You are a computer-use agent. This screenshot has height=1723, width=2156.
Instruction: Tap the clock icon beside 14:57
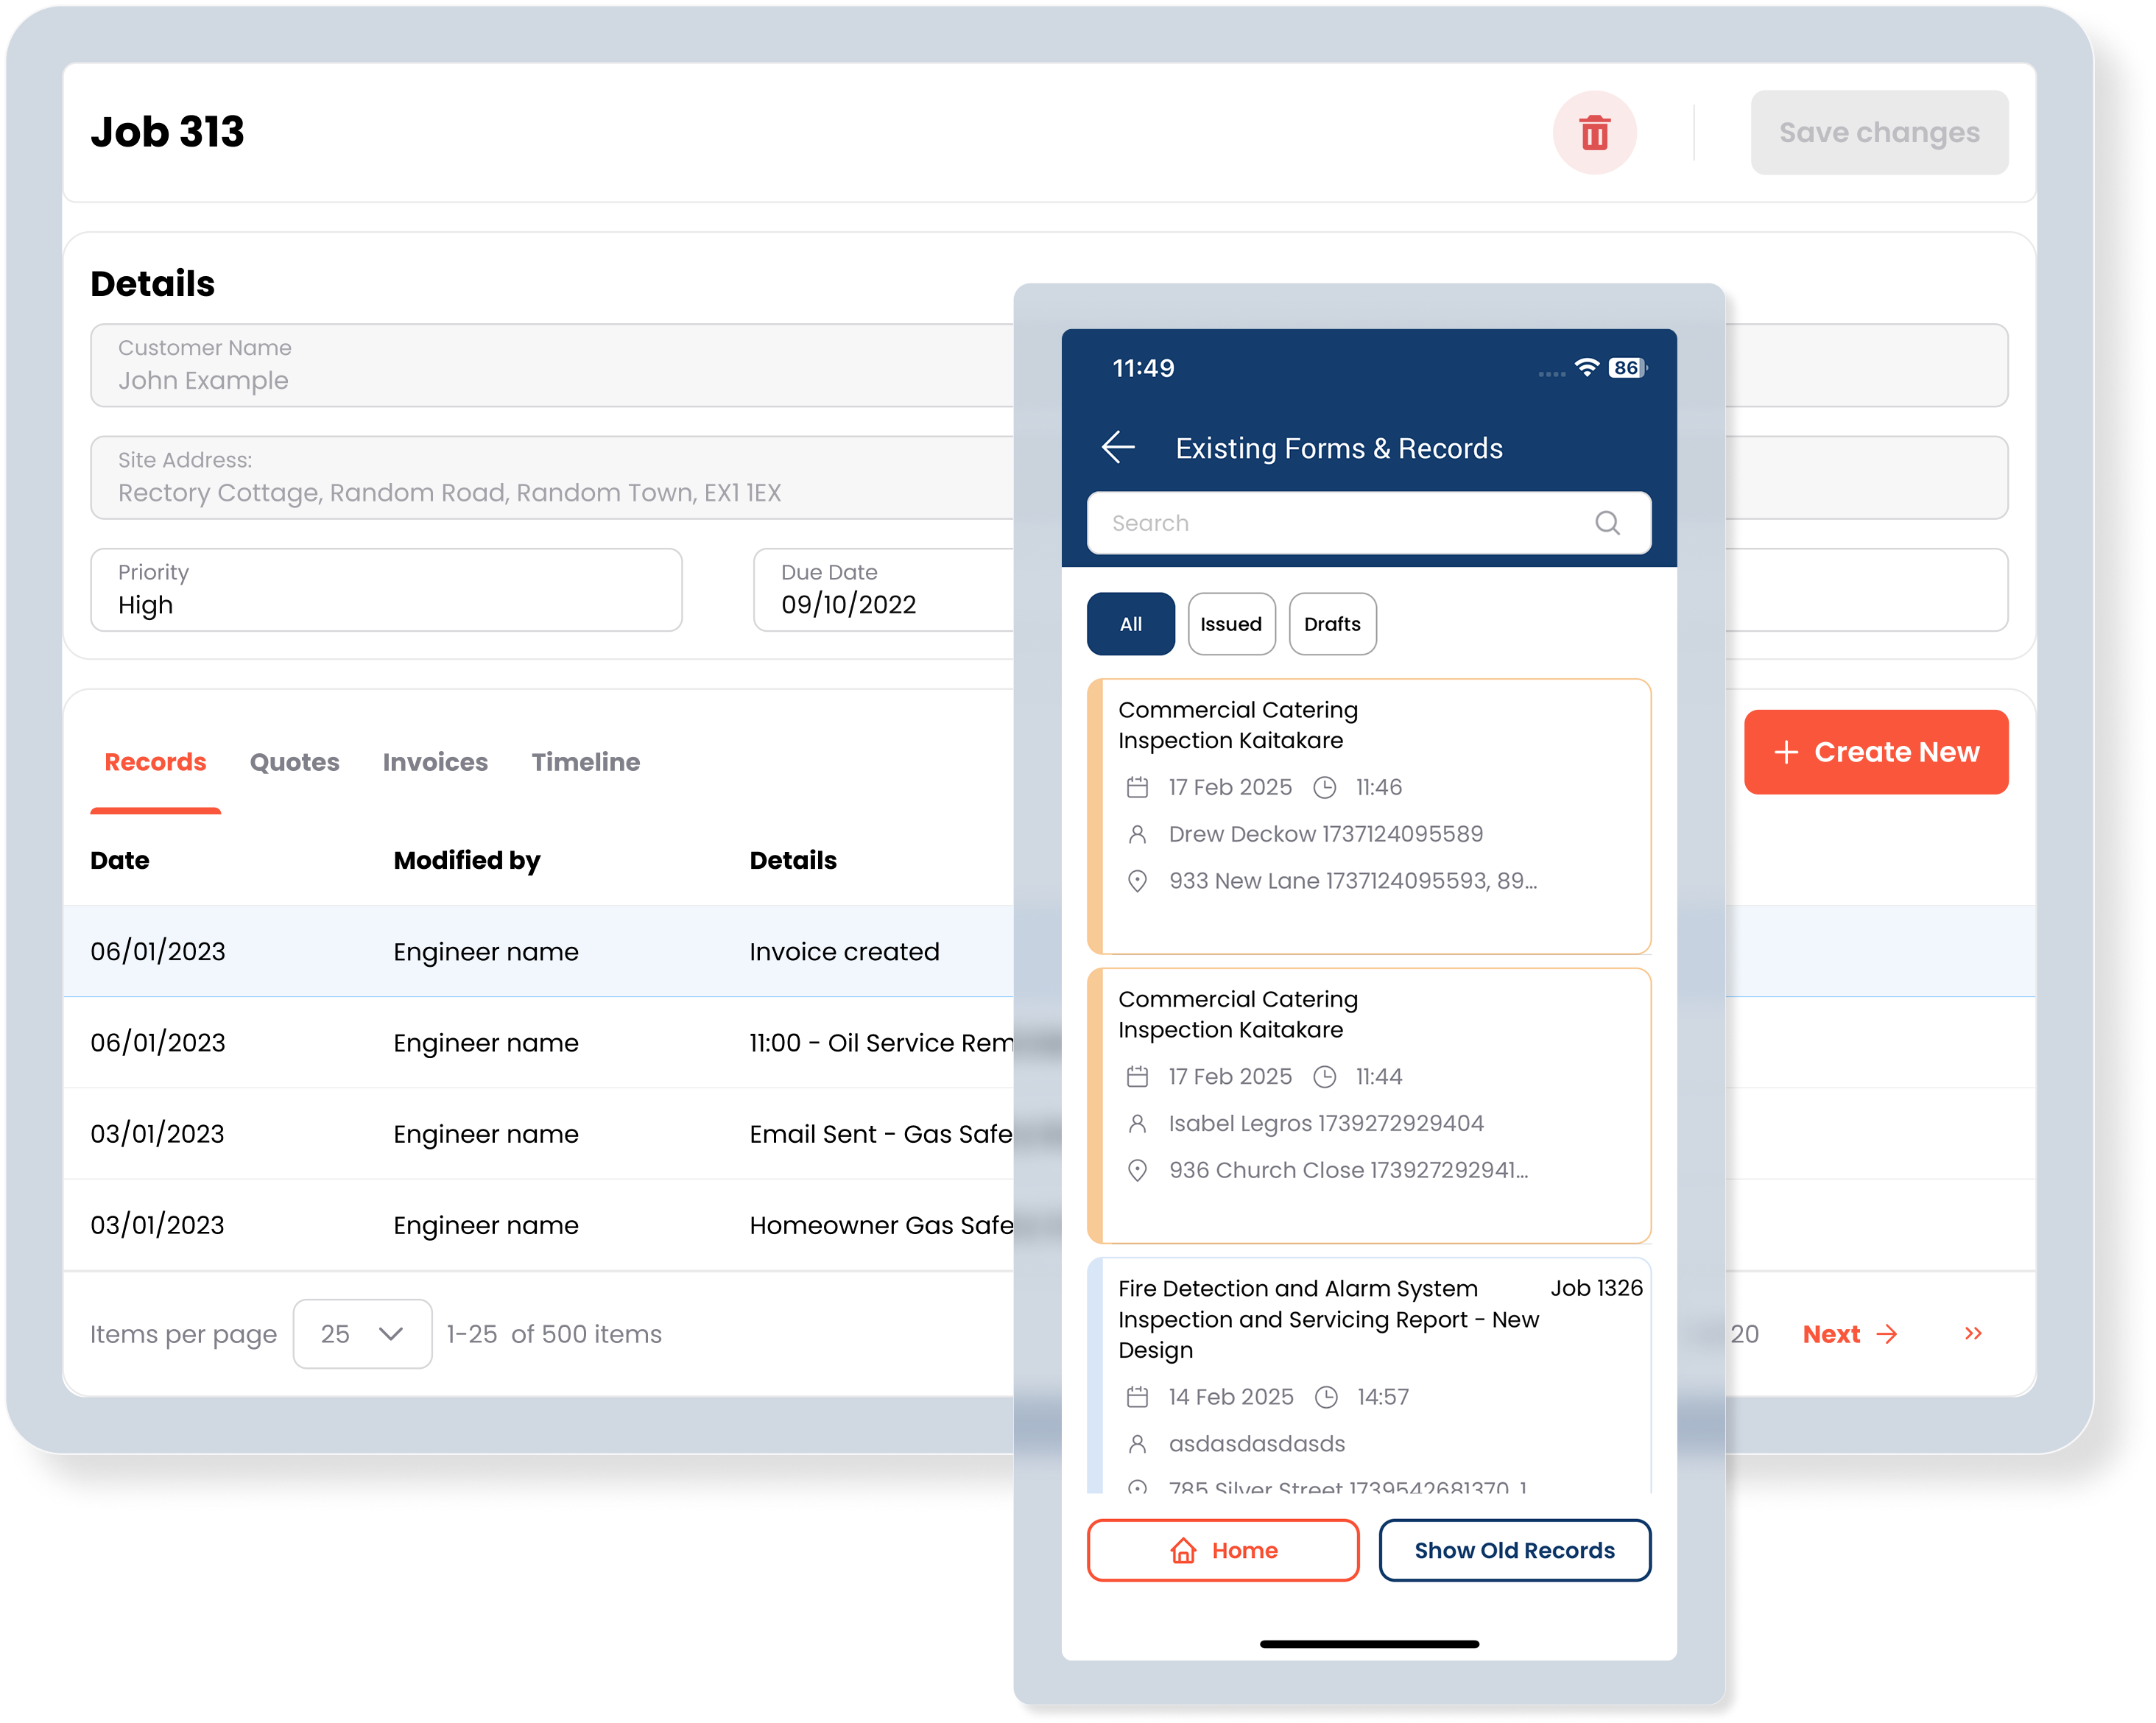coord(1326,1397)
